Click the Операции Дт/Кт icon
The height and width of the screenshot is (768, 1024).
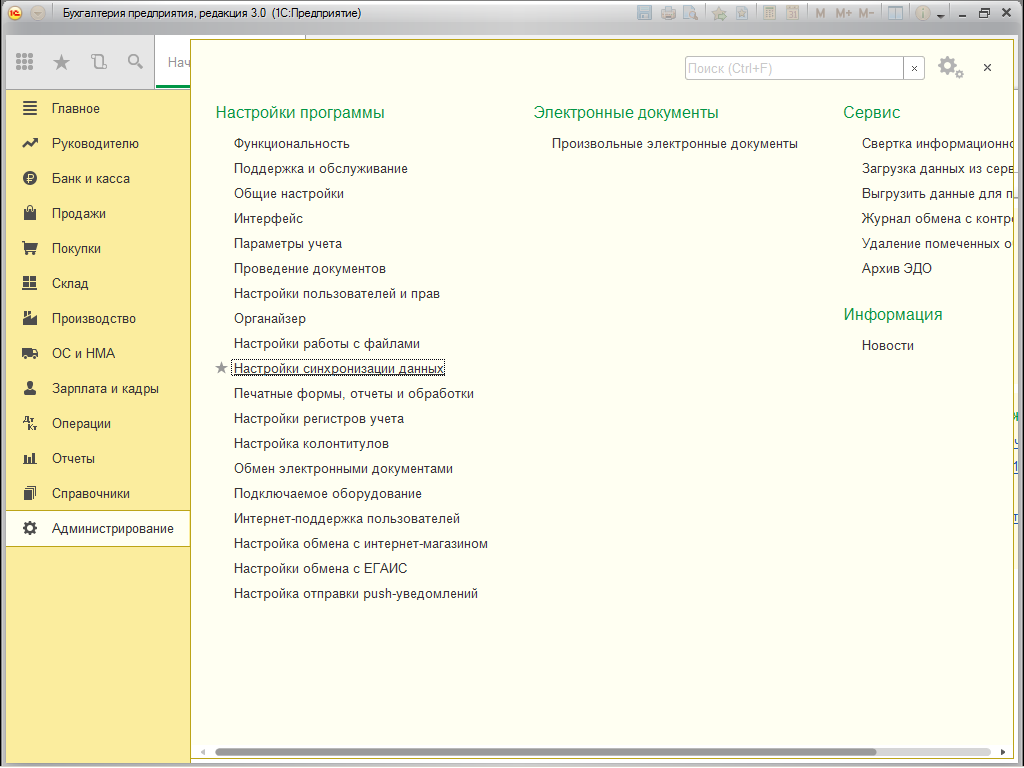tap(30, 423)
